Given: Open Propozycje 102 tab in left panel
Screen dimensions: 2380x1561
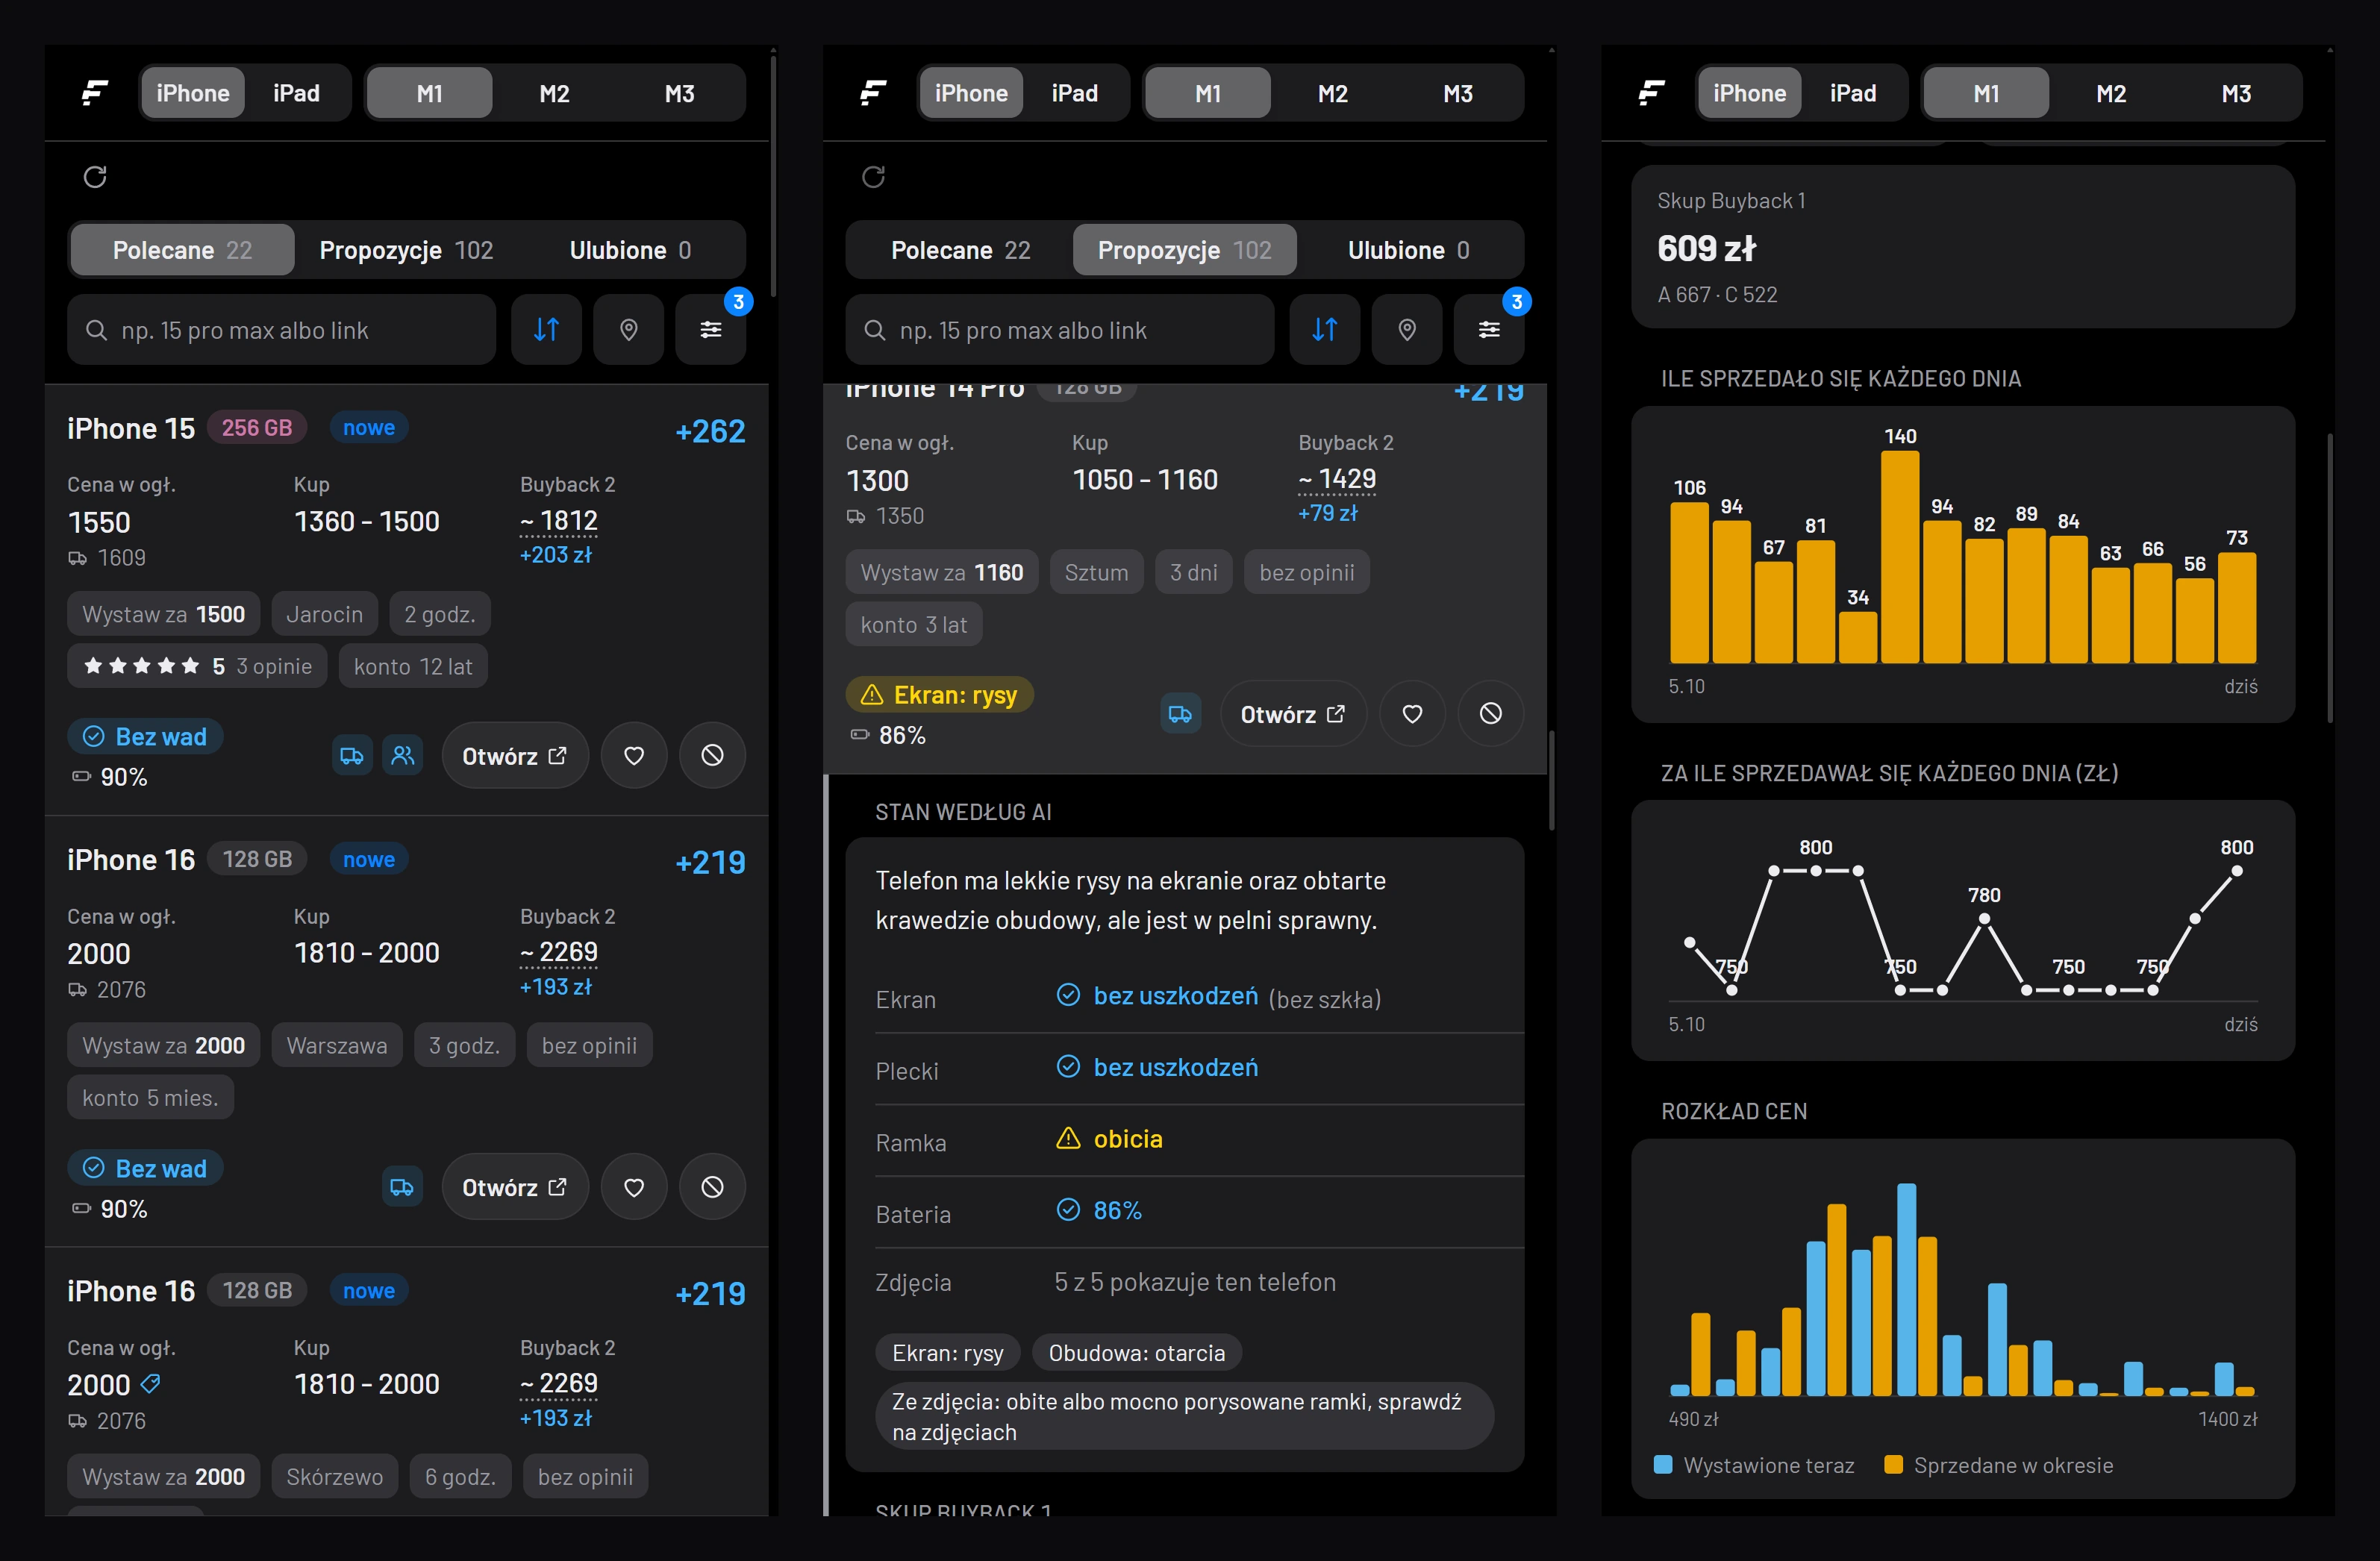Looking at the screenshot, I should point(406,250).
